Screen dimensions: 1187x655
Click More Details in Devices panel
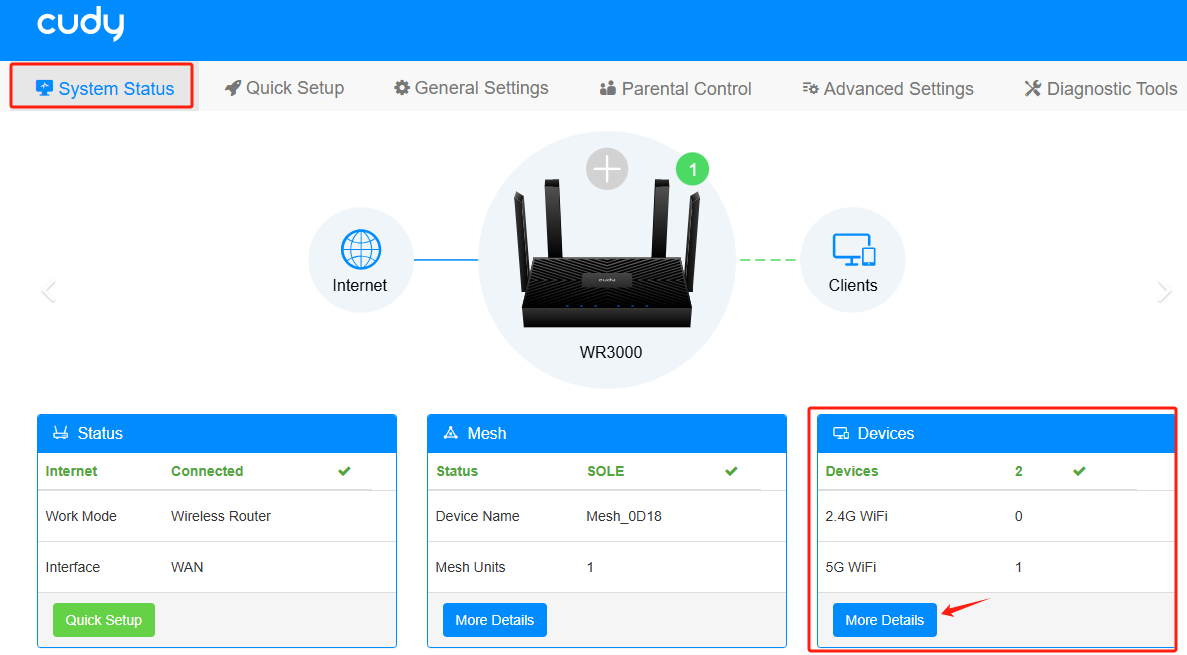(885, 620)
